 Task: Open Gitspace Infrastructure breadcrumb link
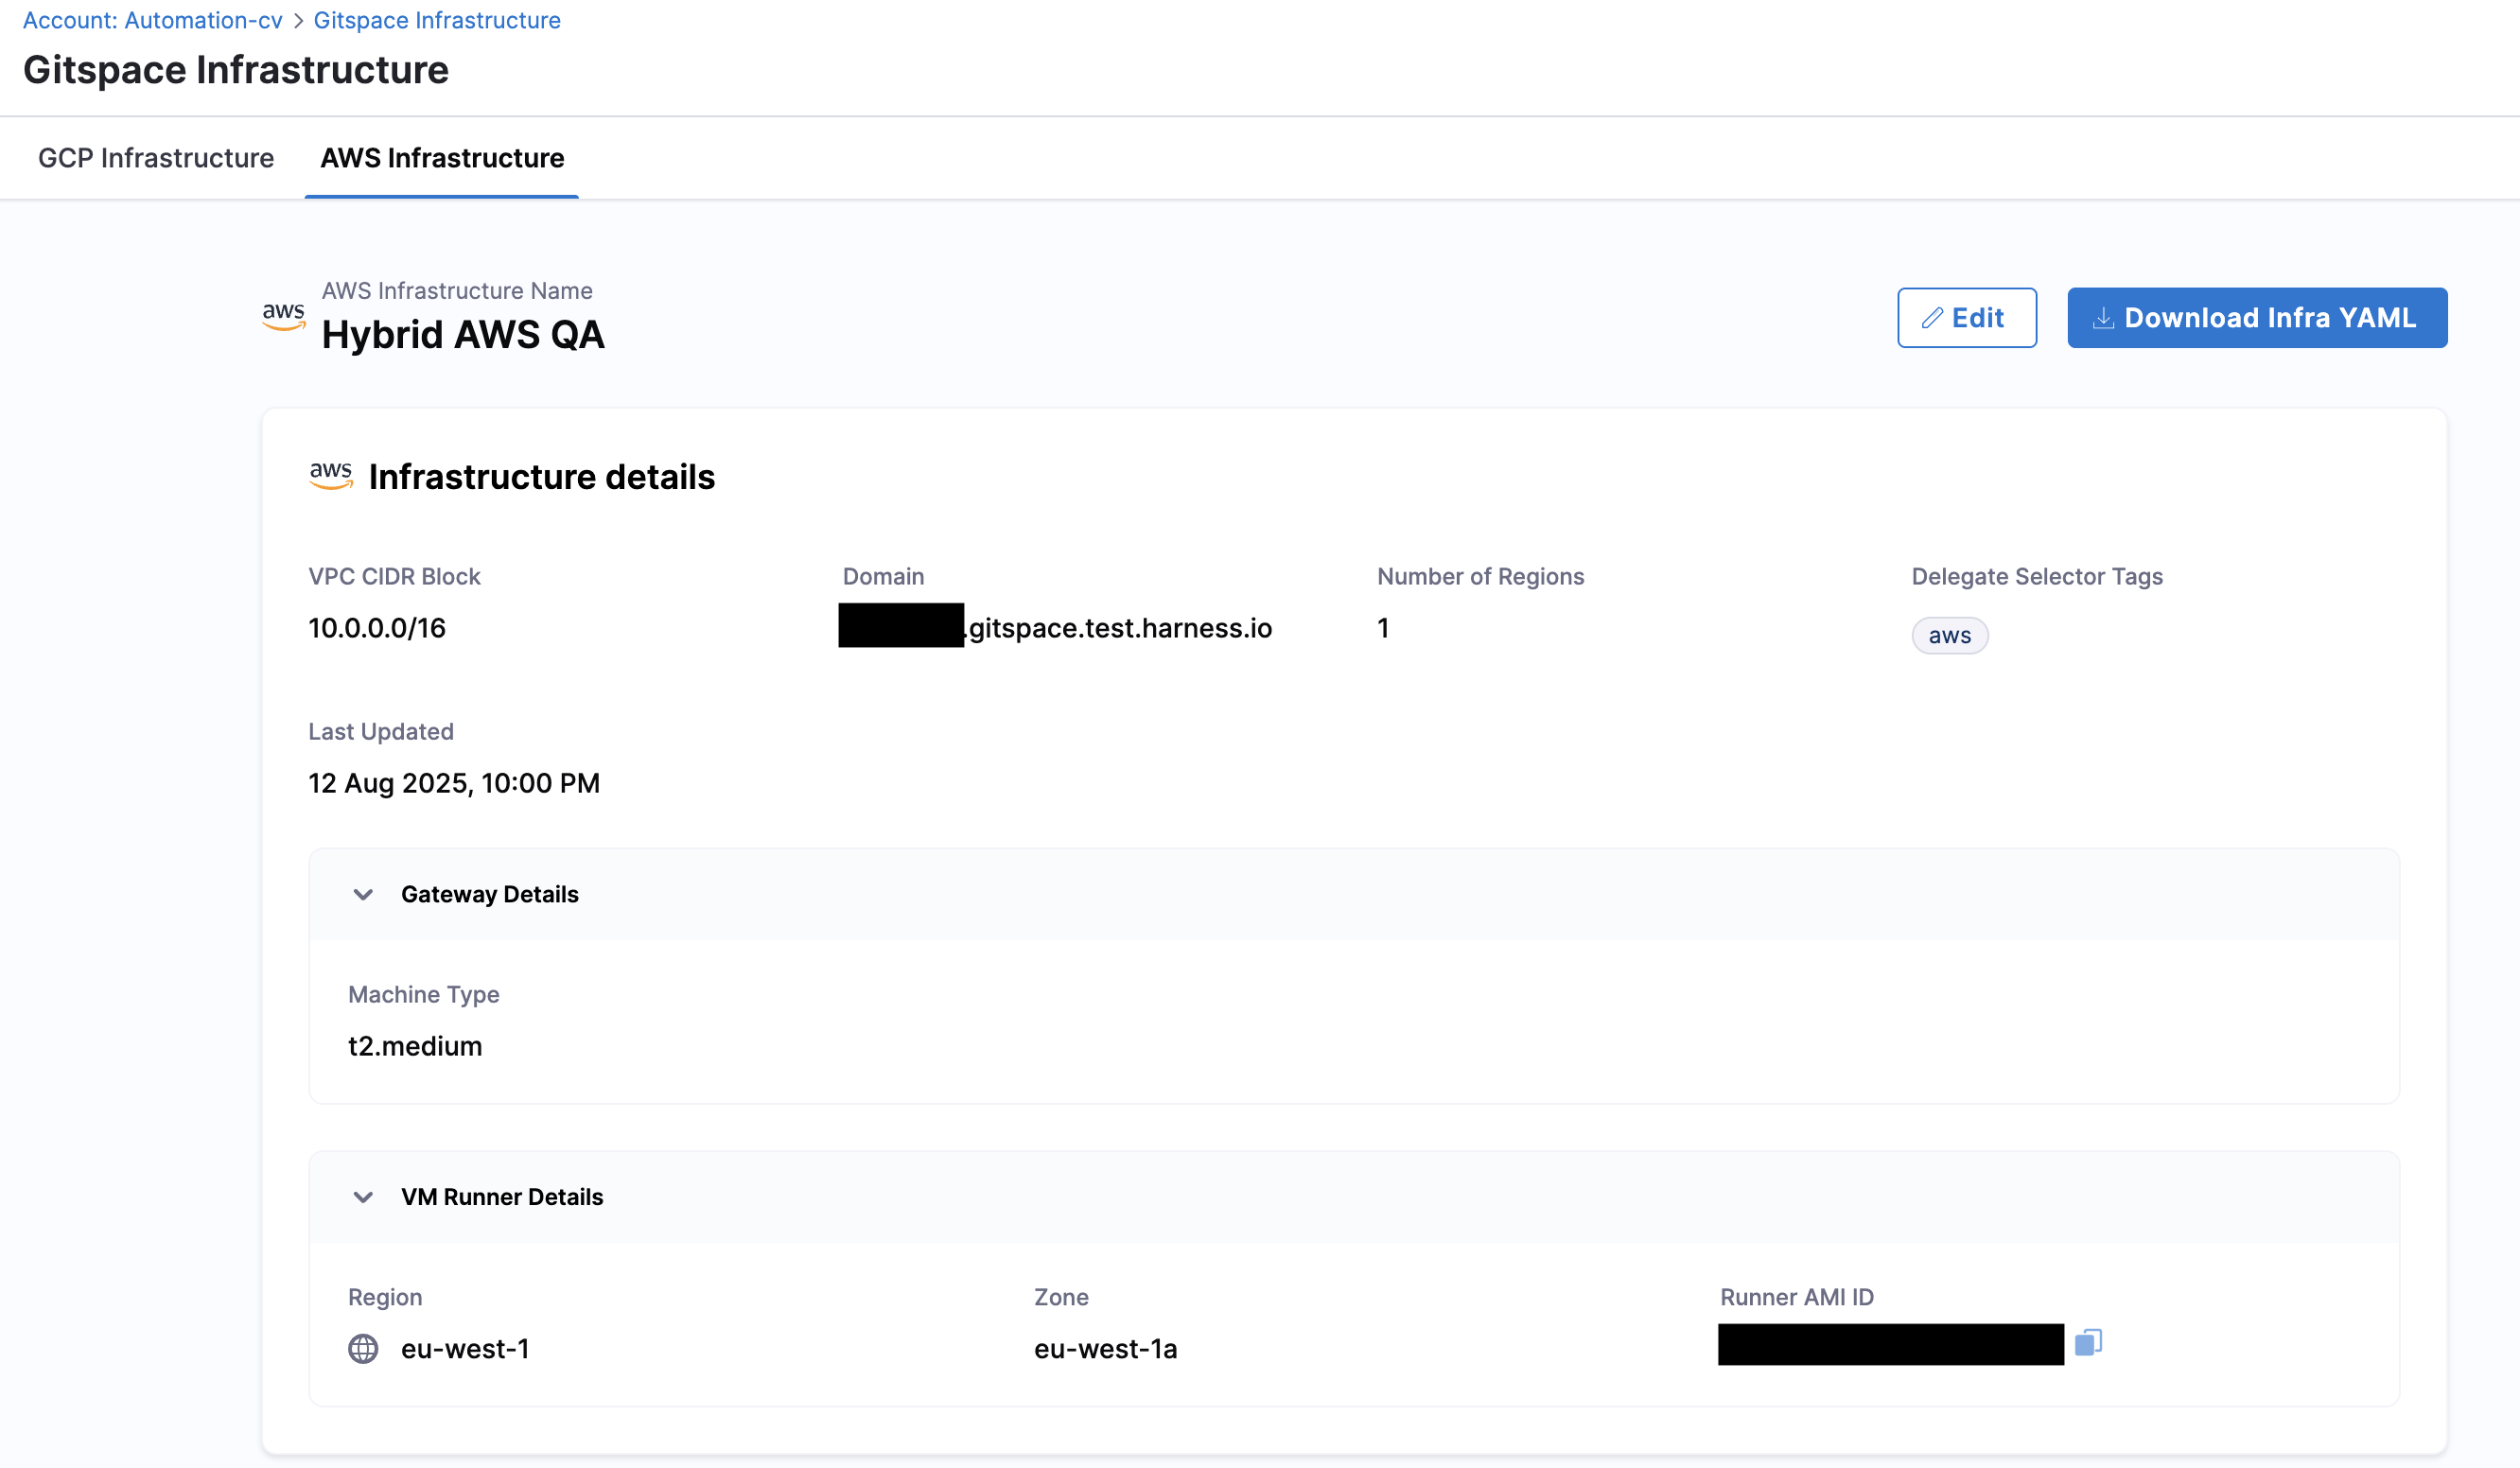point(437,20)
